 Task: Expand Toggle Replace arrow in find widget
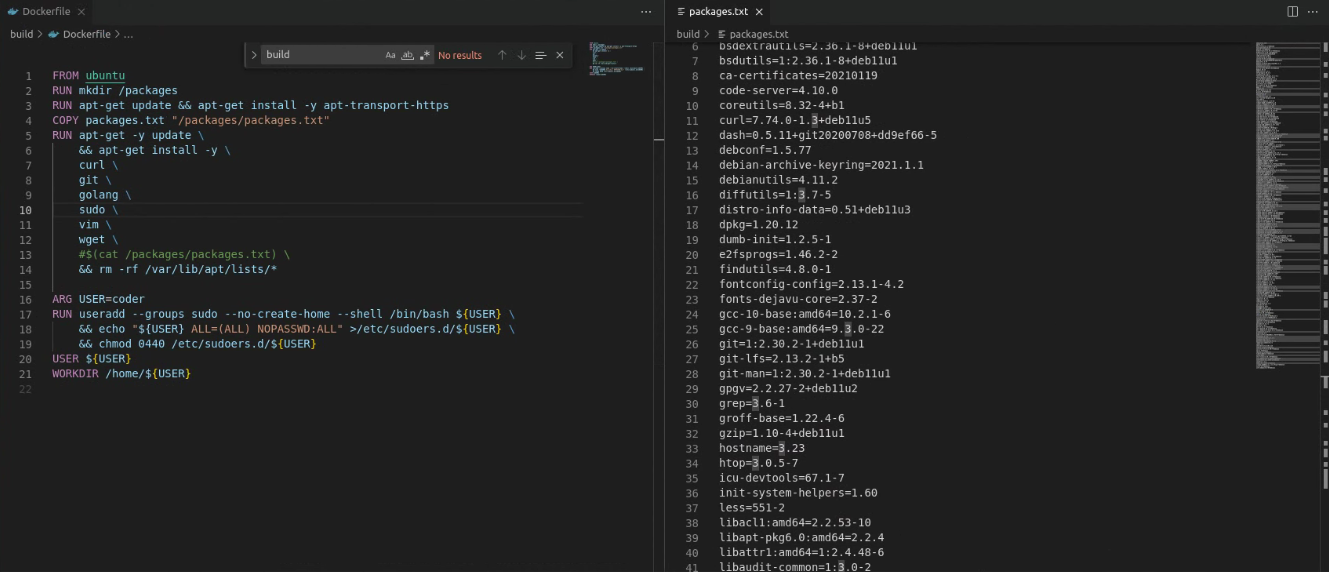tap(254, 55)
